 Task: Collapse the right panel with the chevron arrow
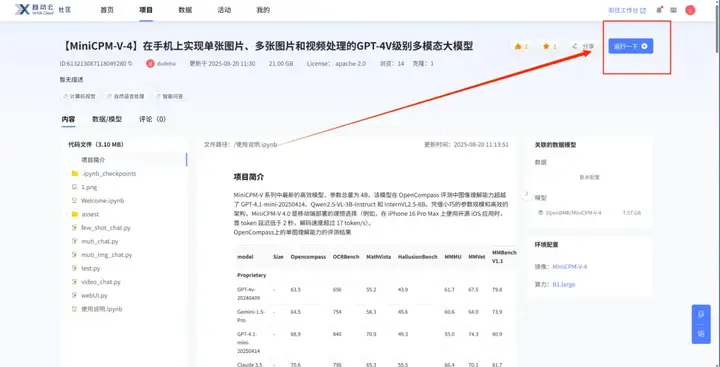(526, 194)
